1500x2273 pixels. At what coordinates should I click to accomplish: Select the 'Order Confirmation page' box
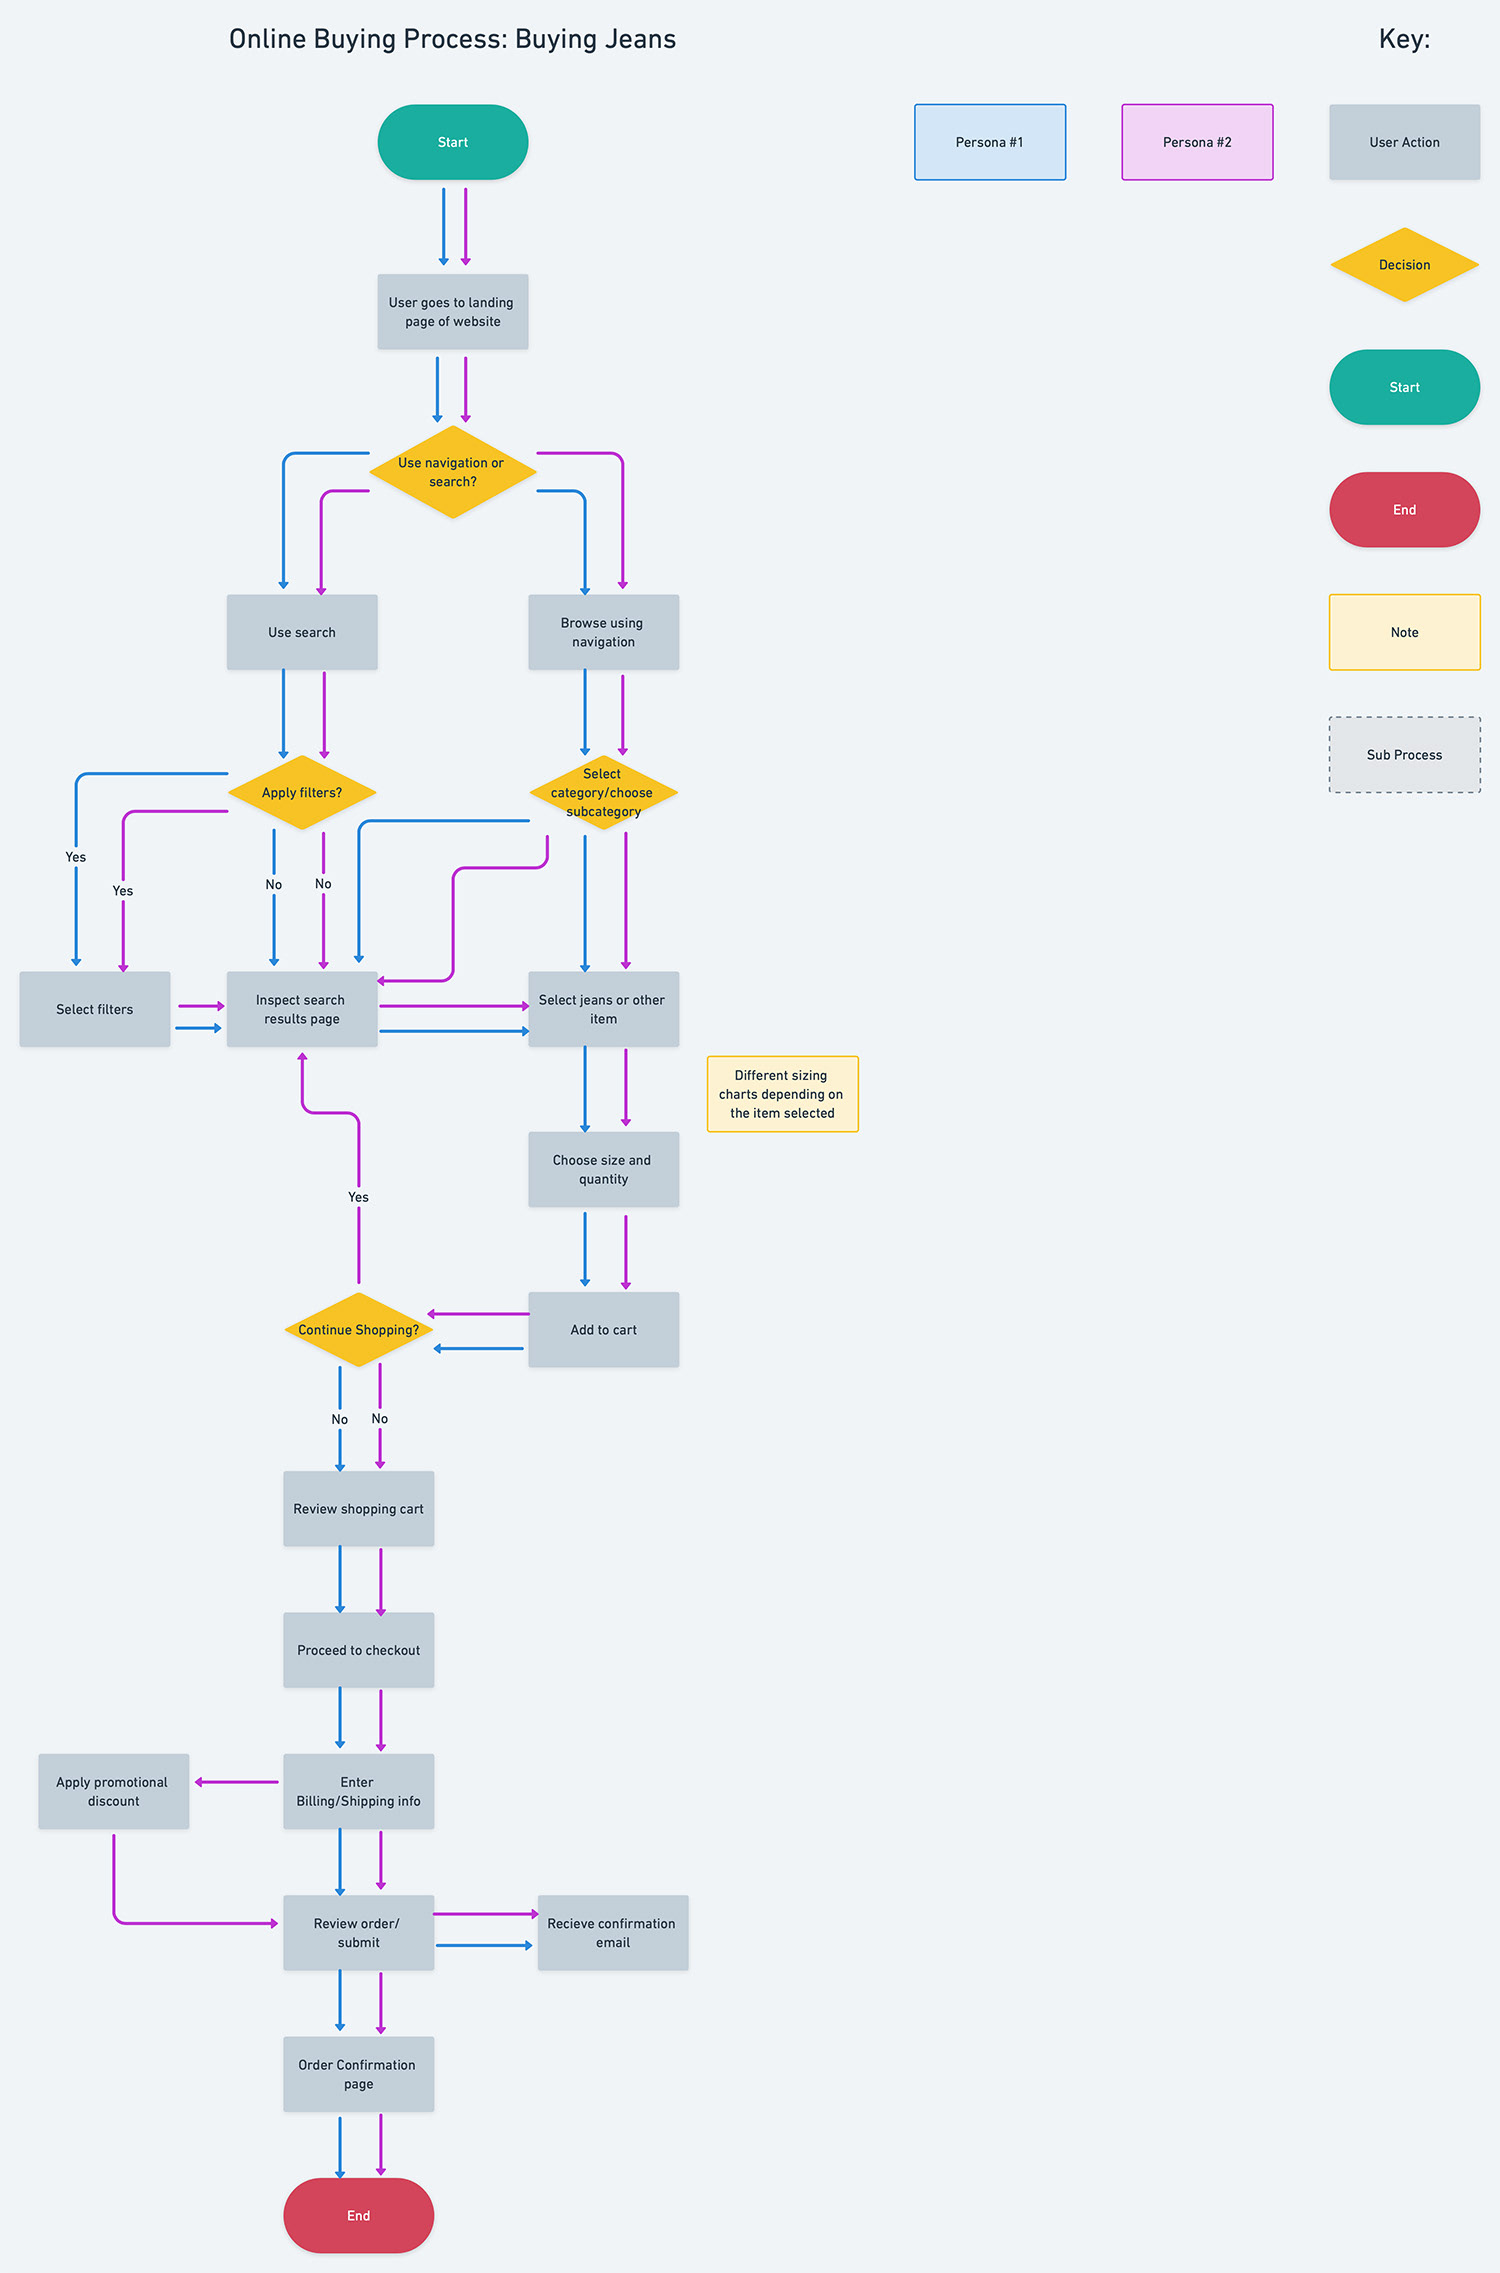(x=358, y=2074)
